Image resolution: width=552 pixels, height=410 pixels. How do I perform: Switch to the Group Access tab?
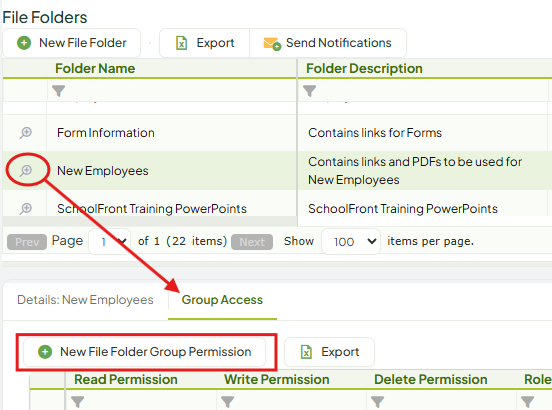coord(222,300)
